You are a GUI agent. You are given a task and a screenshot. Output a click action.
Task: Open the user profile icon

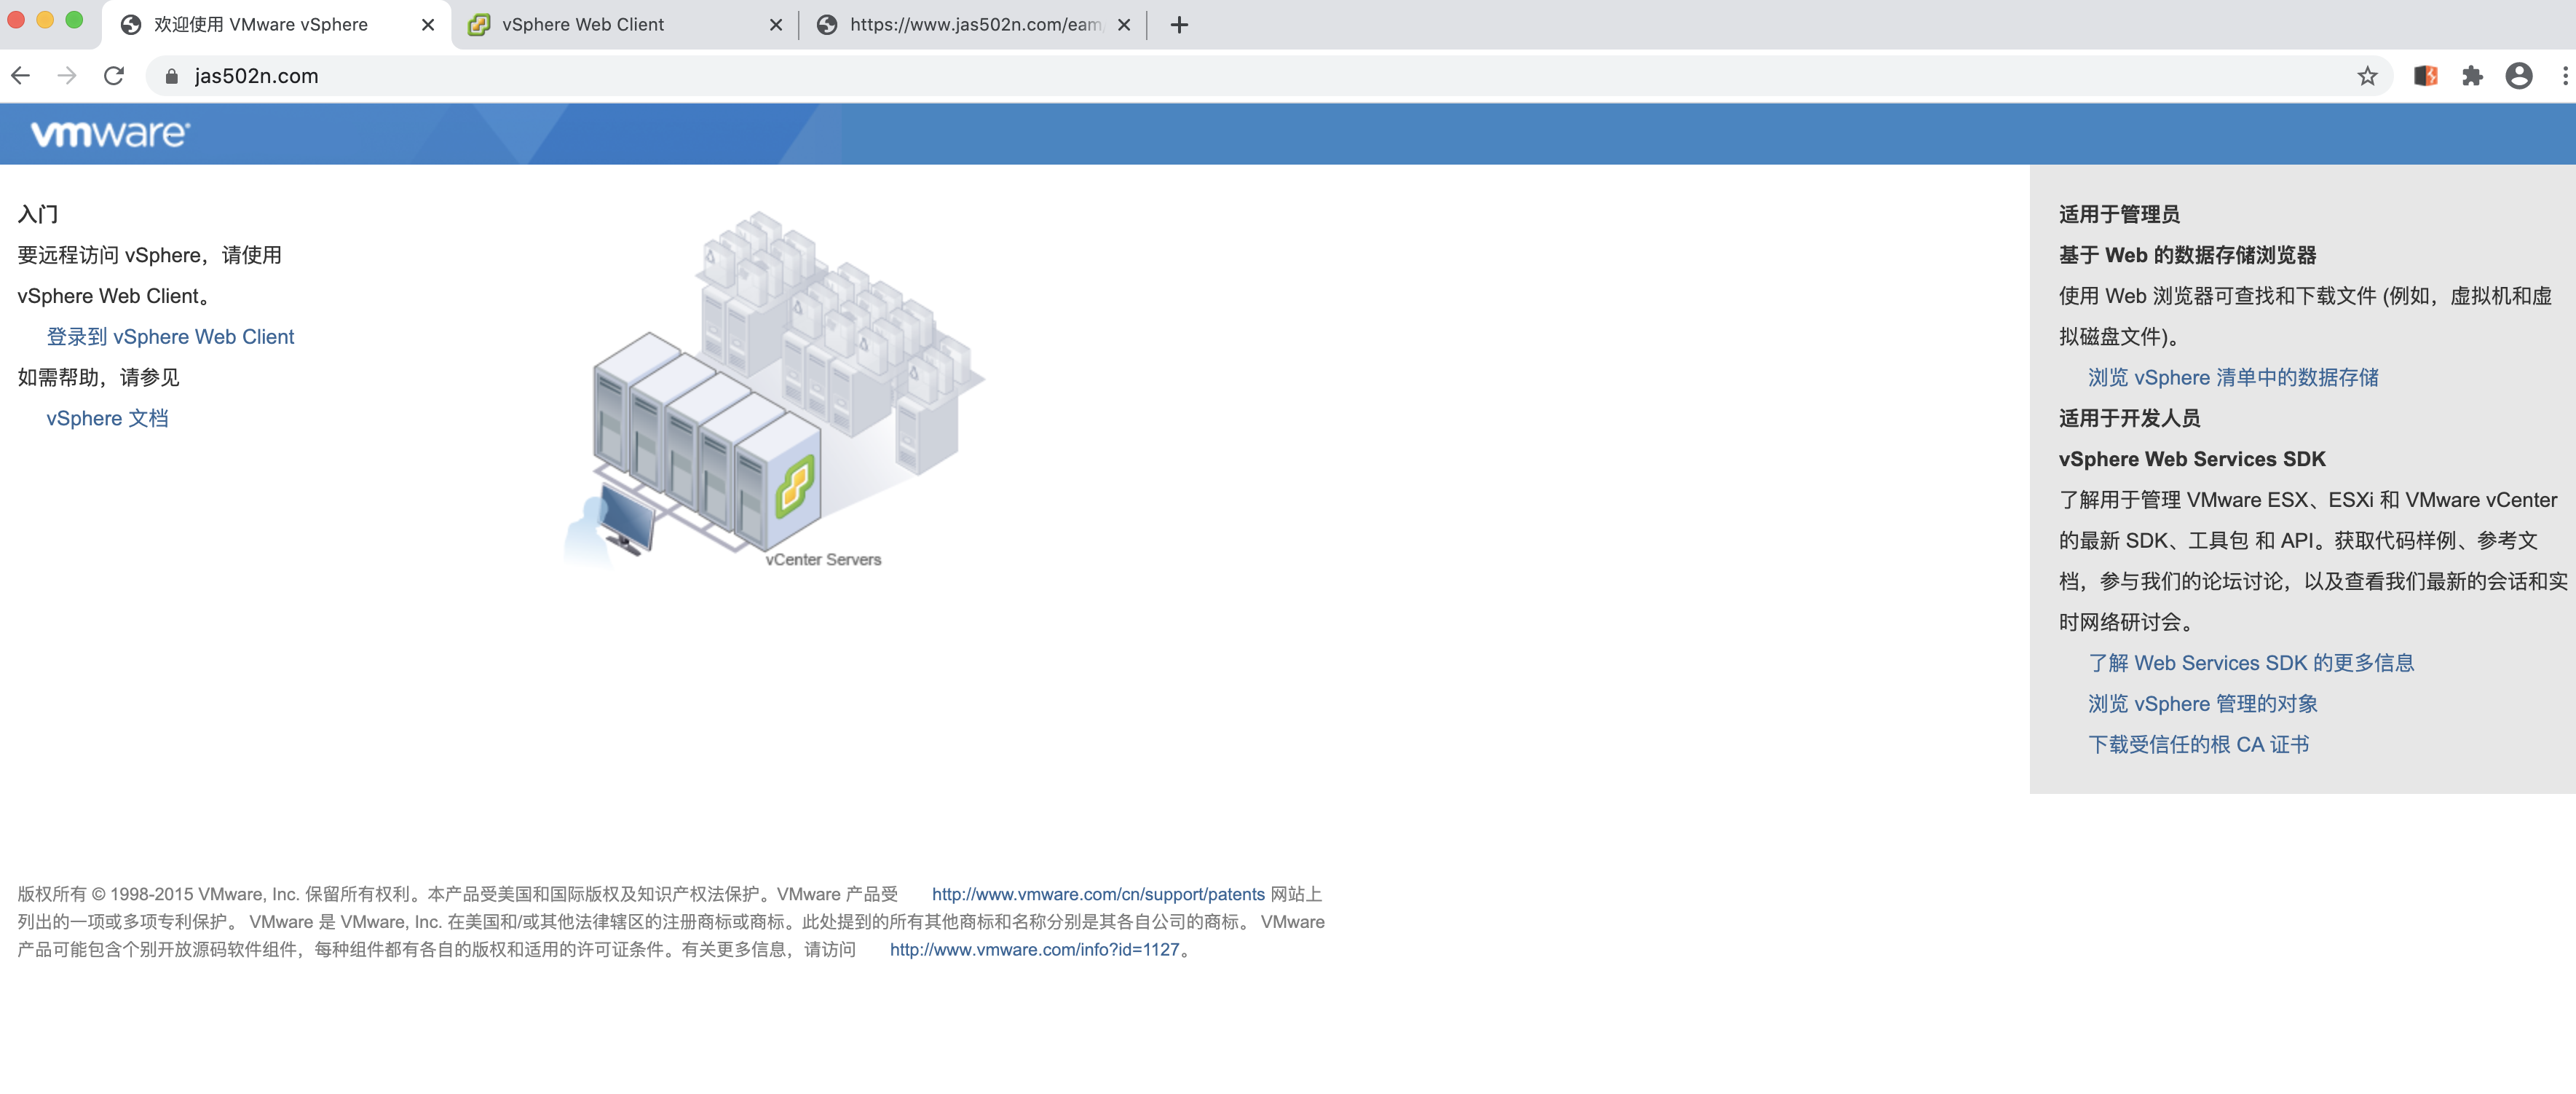point(2519,76)
